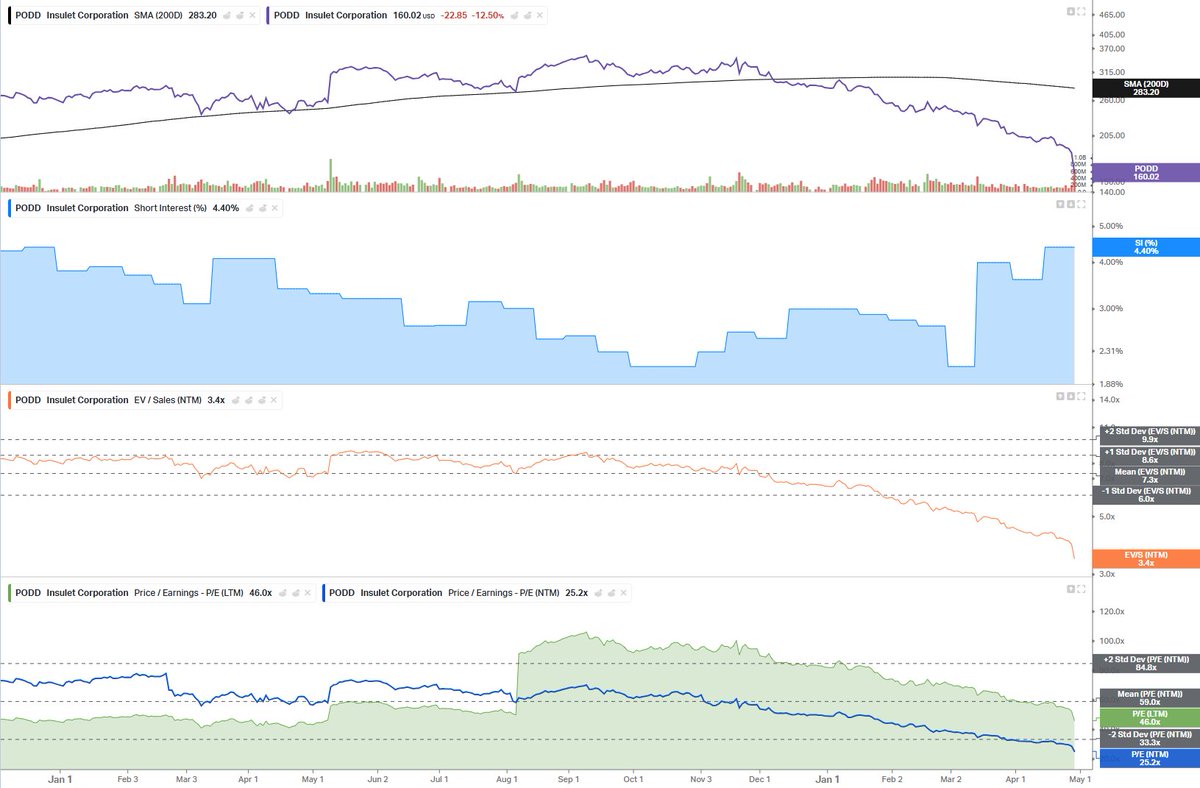
Task: Remove the Short Interest (%) series
Action: coord(275,208)
